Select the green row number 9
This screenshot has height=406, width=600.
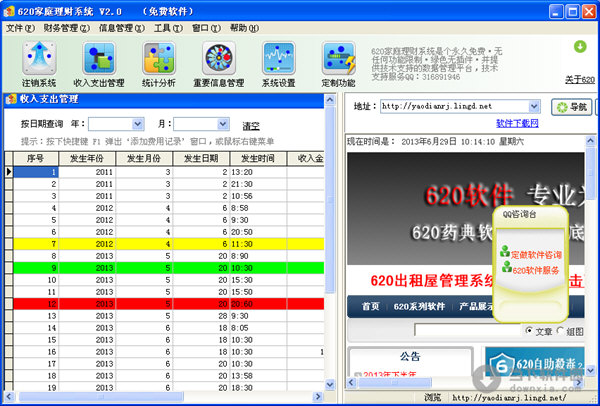(x=168, y=268)
